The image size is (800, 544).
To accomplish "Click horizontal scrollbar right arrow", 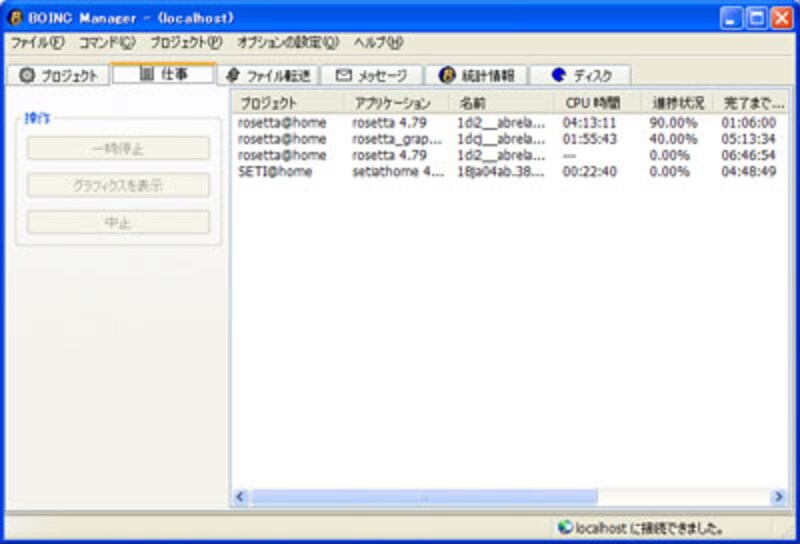I will (779, 497).
